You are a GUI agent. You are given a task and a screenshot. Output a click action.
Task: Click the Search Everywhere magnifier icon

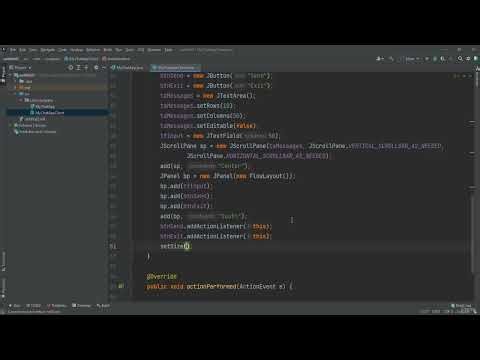(460, 59)
